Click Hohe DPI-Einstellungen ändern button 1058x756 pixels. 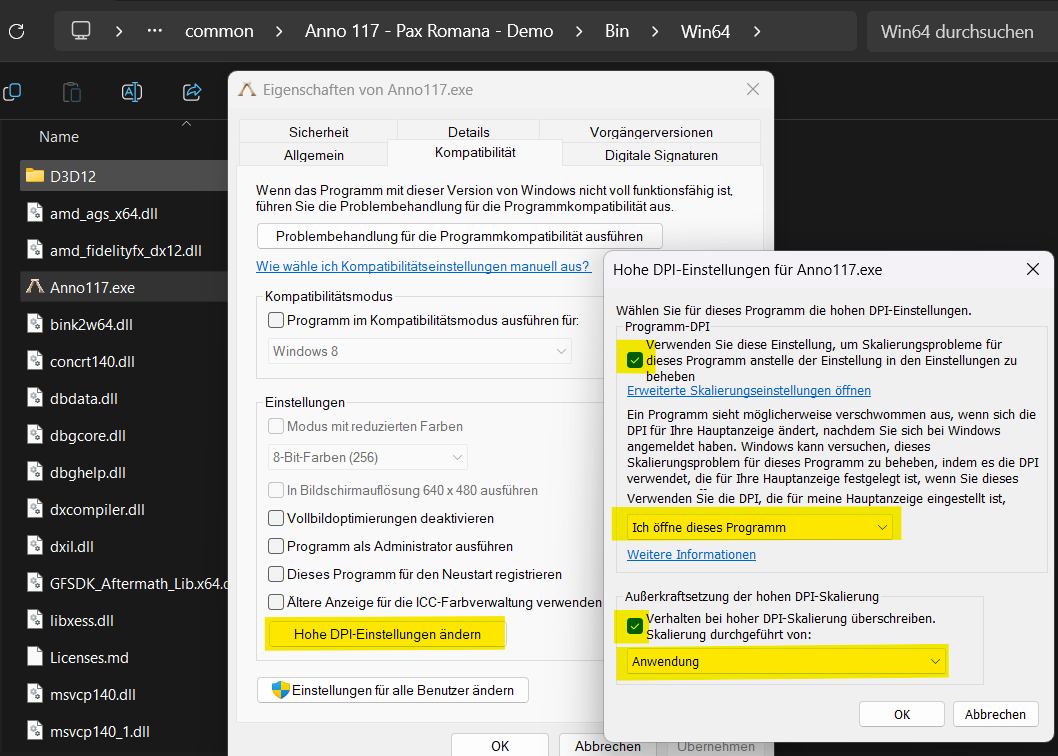click(387, 634)
